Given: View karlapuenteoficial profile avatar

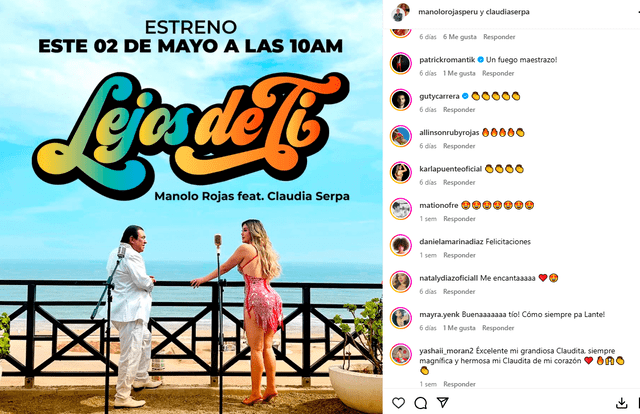Looking at the screenshot, I should coord(401,172).
